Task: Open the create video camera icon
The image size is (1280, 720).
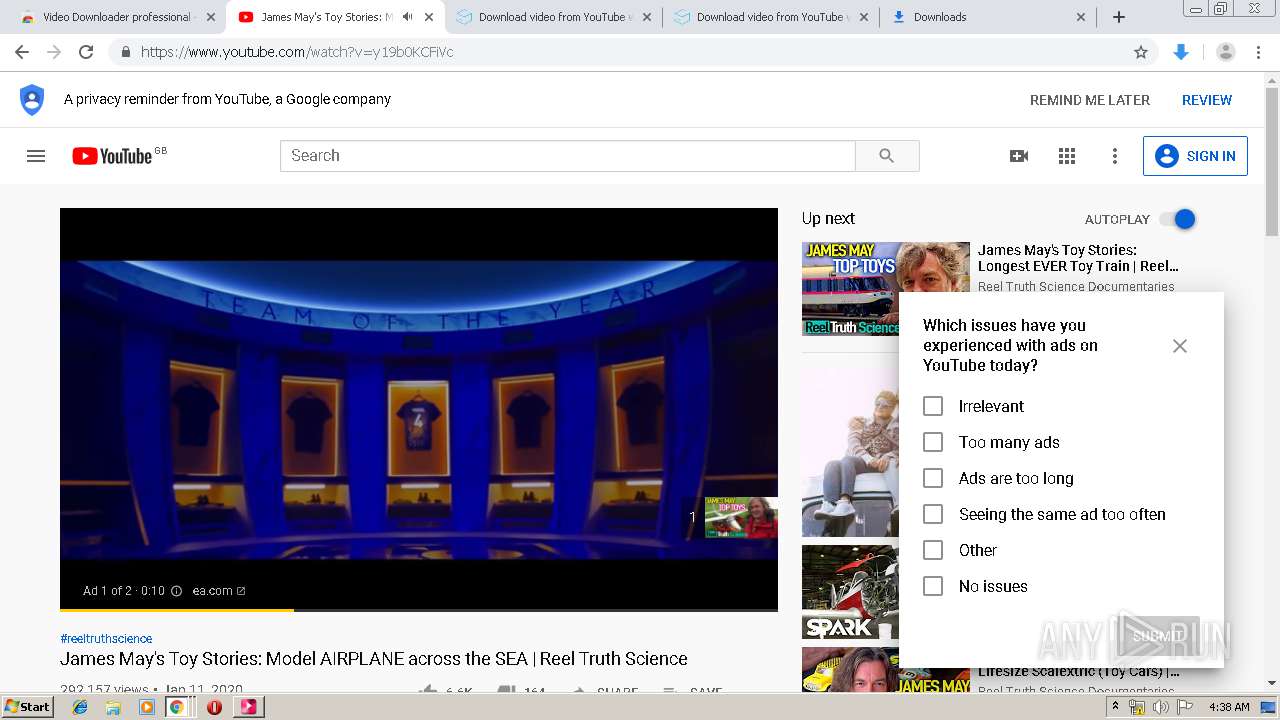Action: (1019, 156)
